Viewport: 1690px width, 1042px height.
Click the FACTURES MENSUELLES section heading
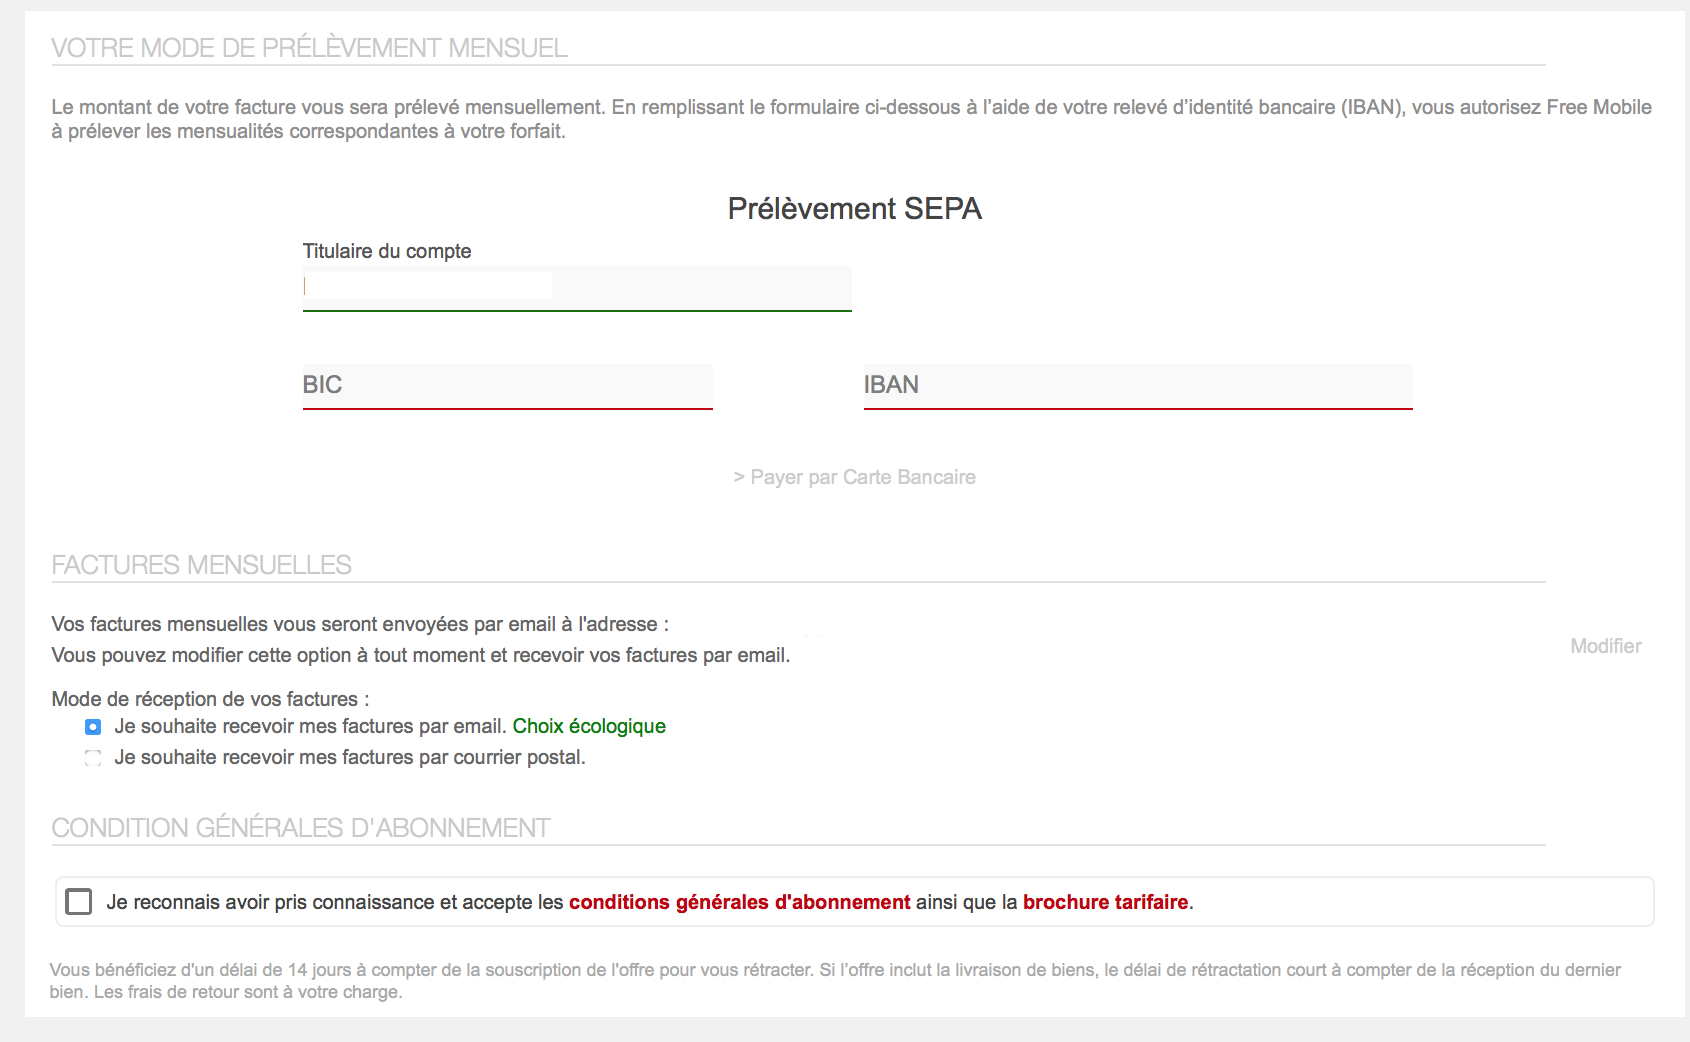pyautogui.click(x=201, y=565)
